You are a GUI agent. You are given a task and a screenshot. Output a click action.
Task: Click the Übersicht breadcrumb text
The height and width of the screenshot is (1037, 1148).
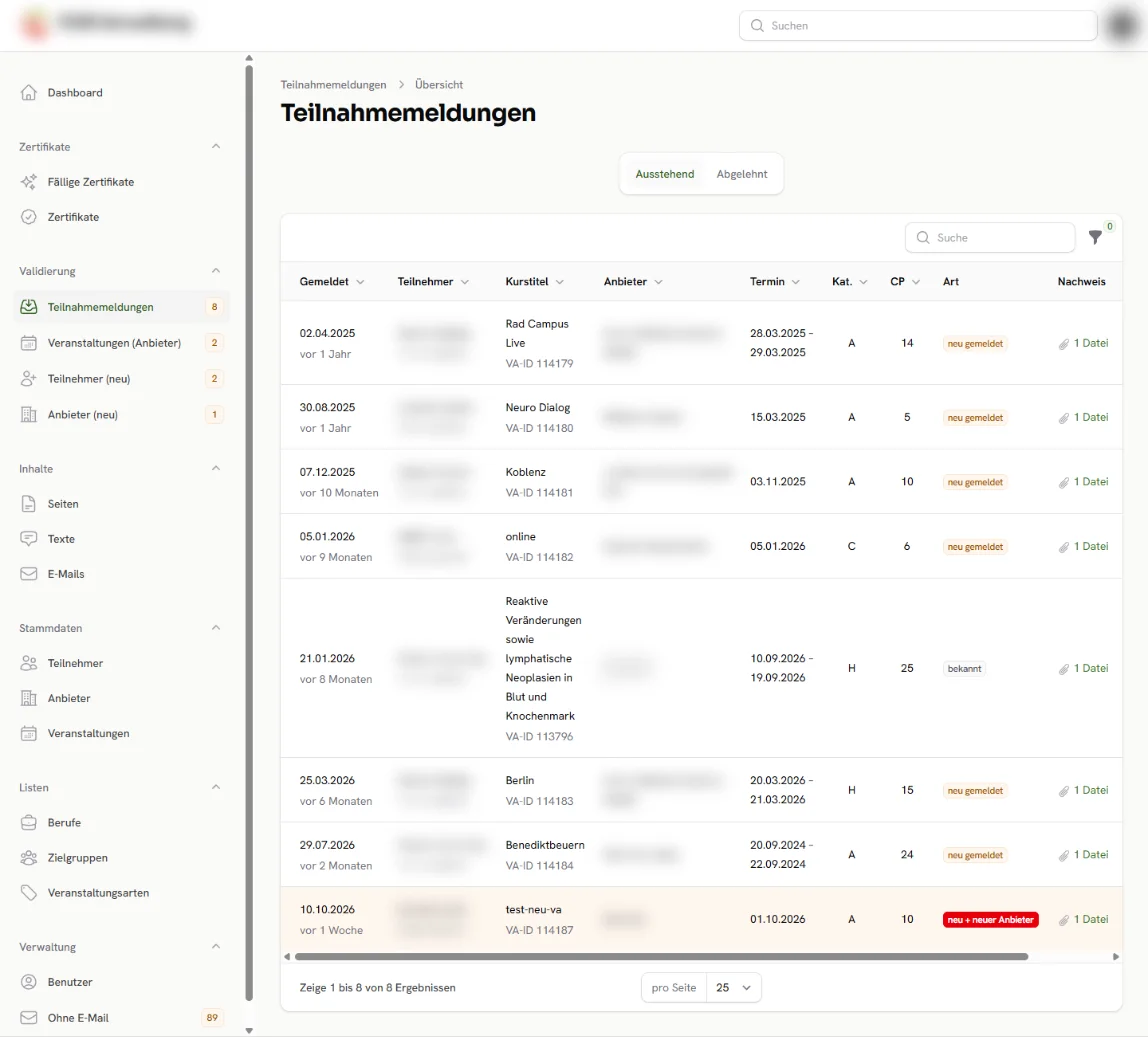[x=439, y=85]
